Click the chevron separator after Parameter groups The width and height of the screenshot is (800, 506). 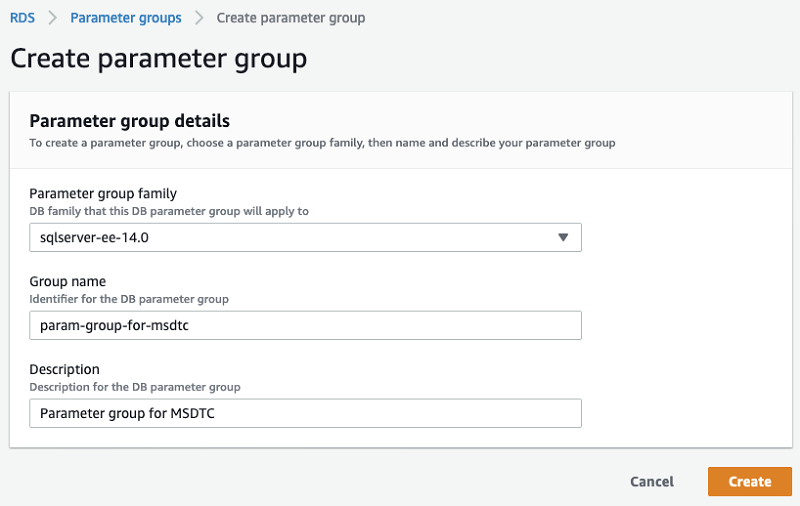pos(199,18)
